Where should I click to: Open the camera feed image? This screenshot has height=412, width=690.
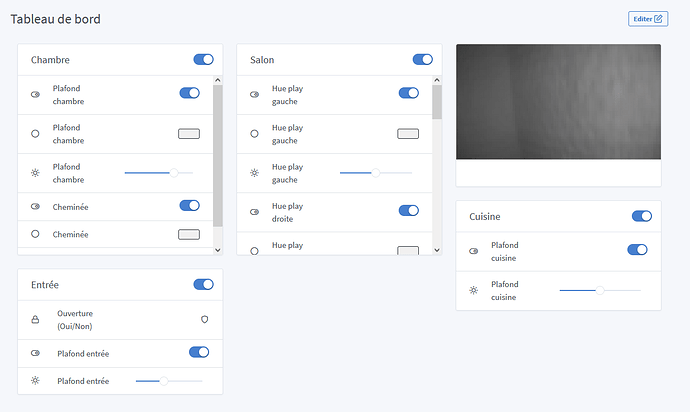pos(558,102)
